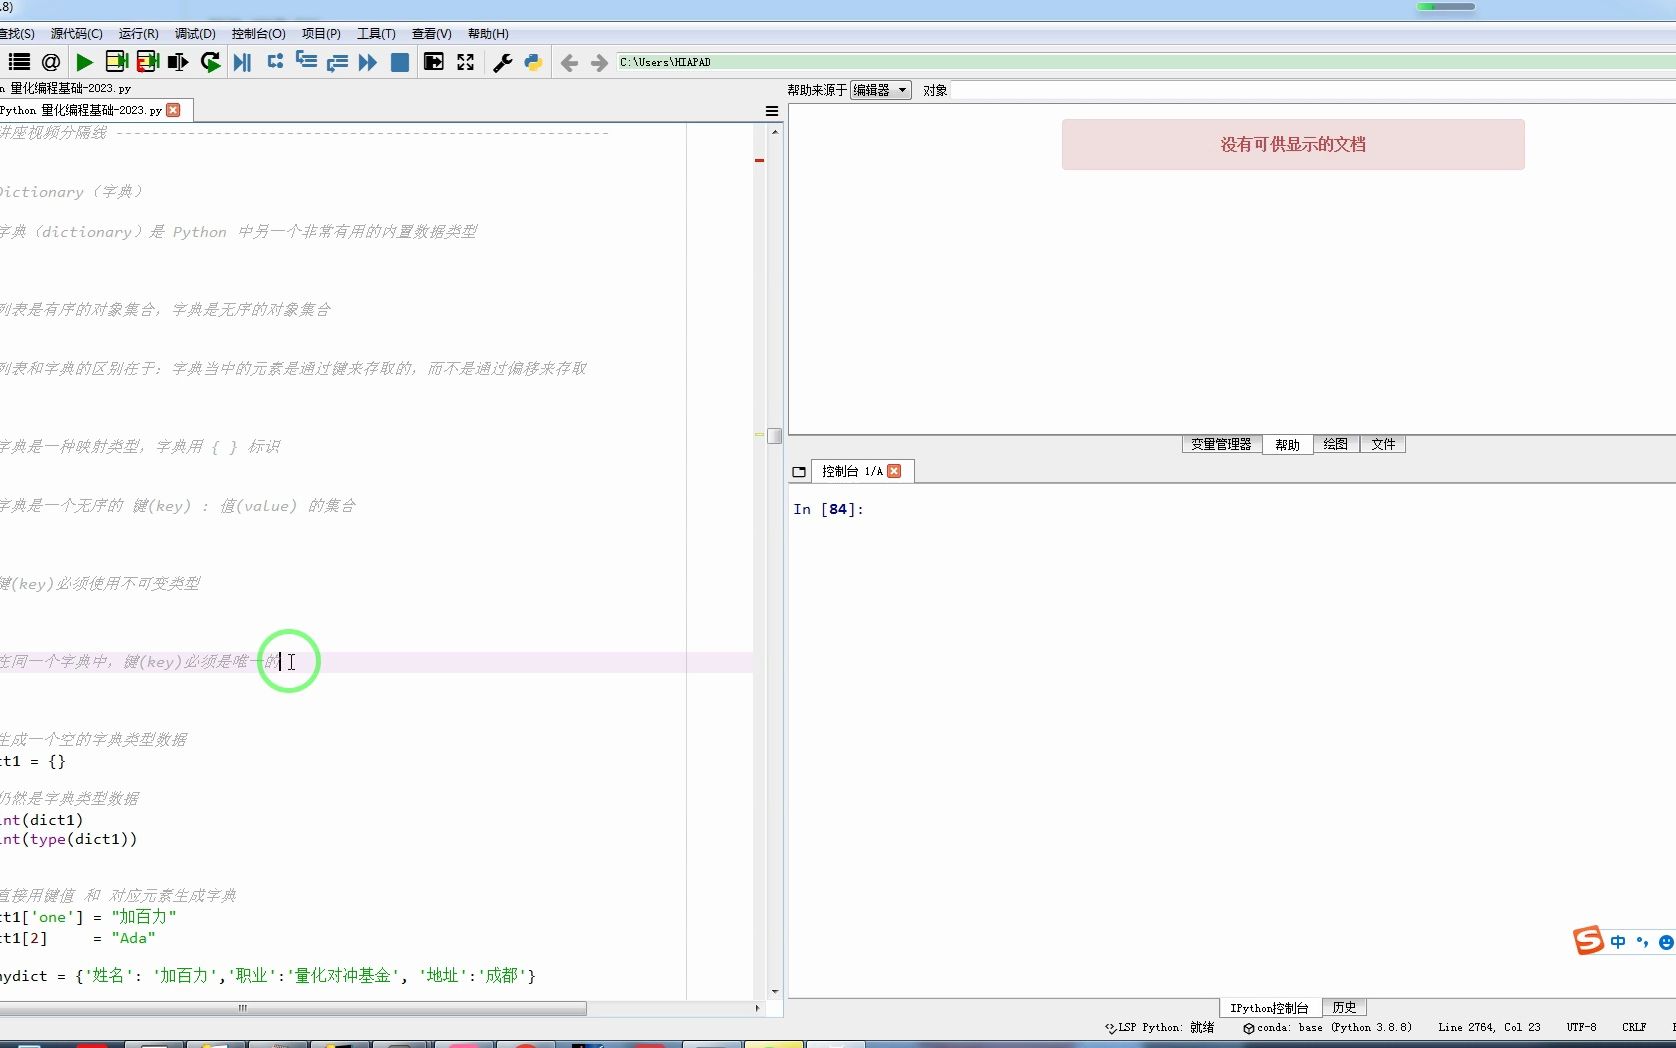
Task: Click the editor scroll up arrow
Action: [775, 132]
